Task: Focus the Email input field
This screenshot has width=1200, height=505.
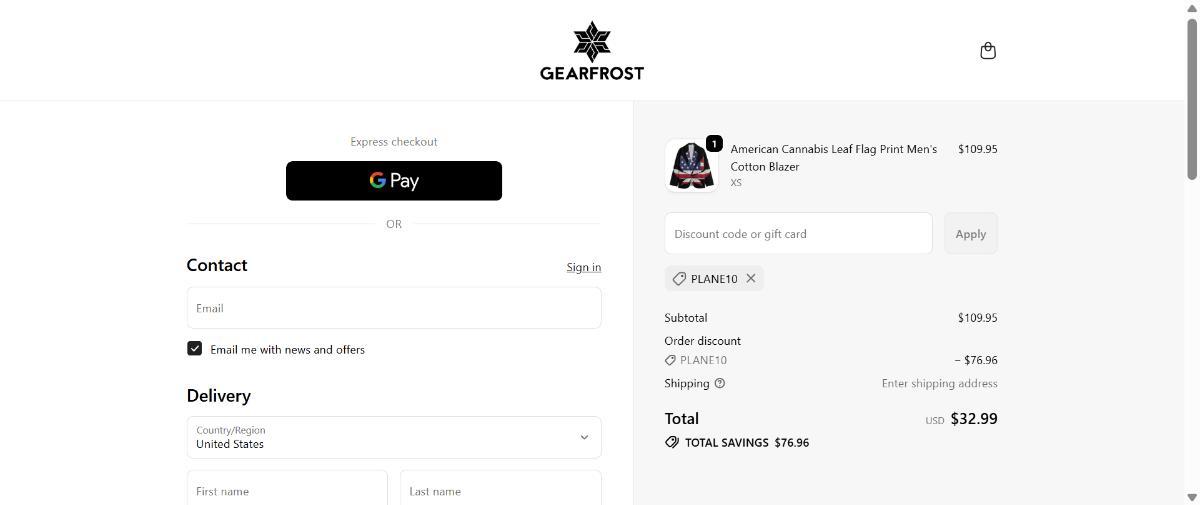Action: 394,308
